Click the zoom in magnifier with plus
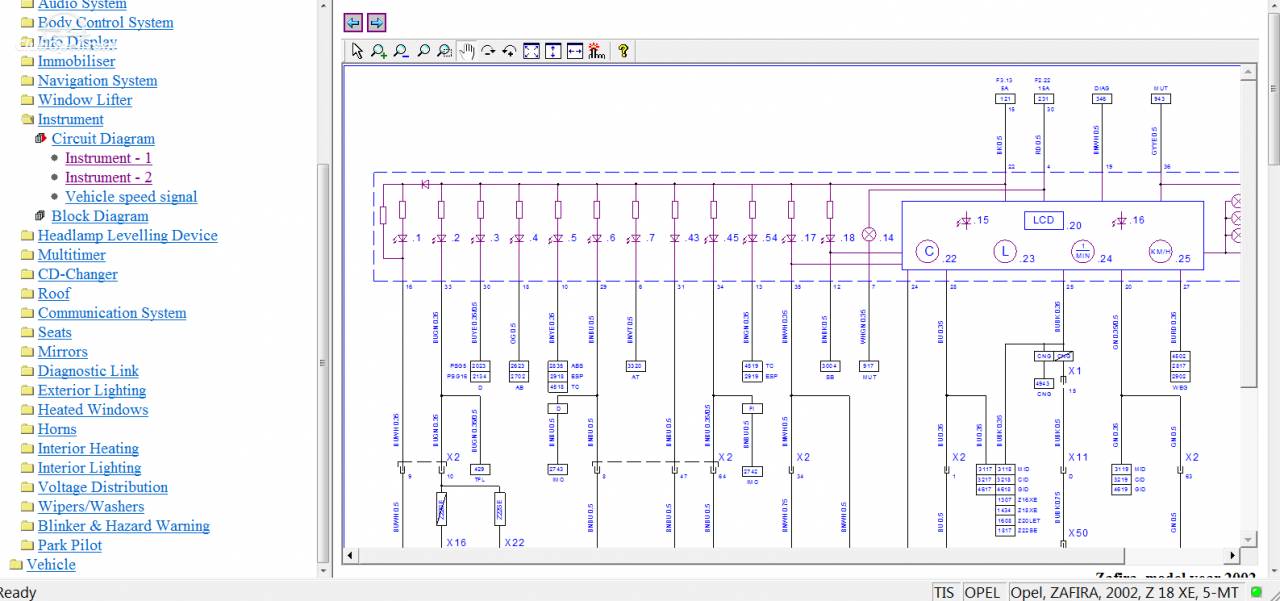Screen dimensions: 1280x601 pyautogui.click(x=379, y=51)
